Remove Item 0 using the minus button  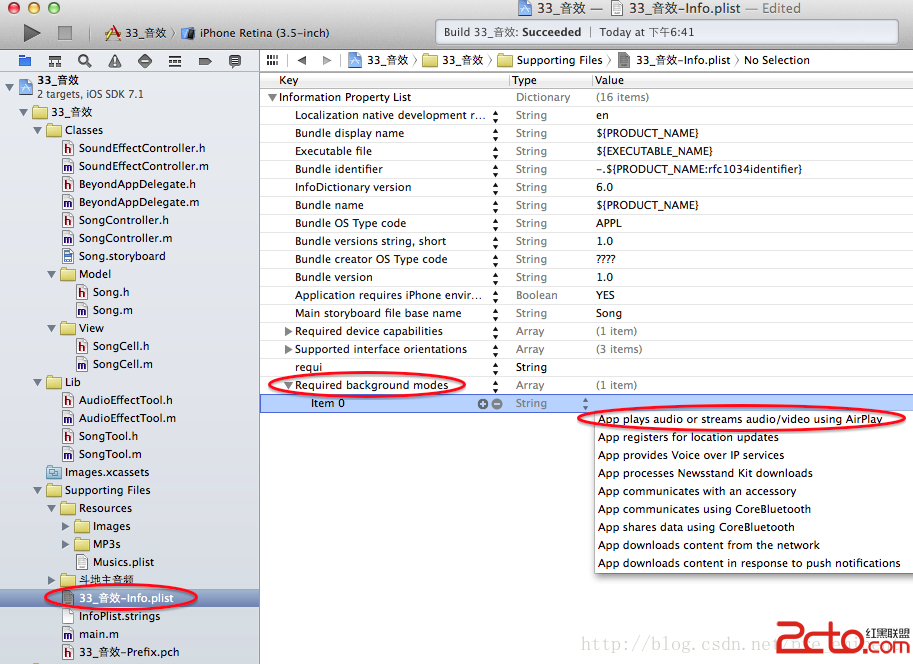(x=497, y=404)
